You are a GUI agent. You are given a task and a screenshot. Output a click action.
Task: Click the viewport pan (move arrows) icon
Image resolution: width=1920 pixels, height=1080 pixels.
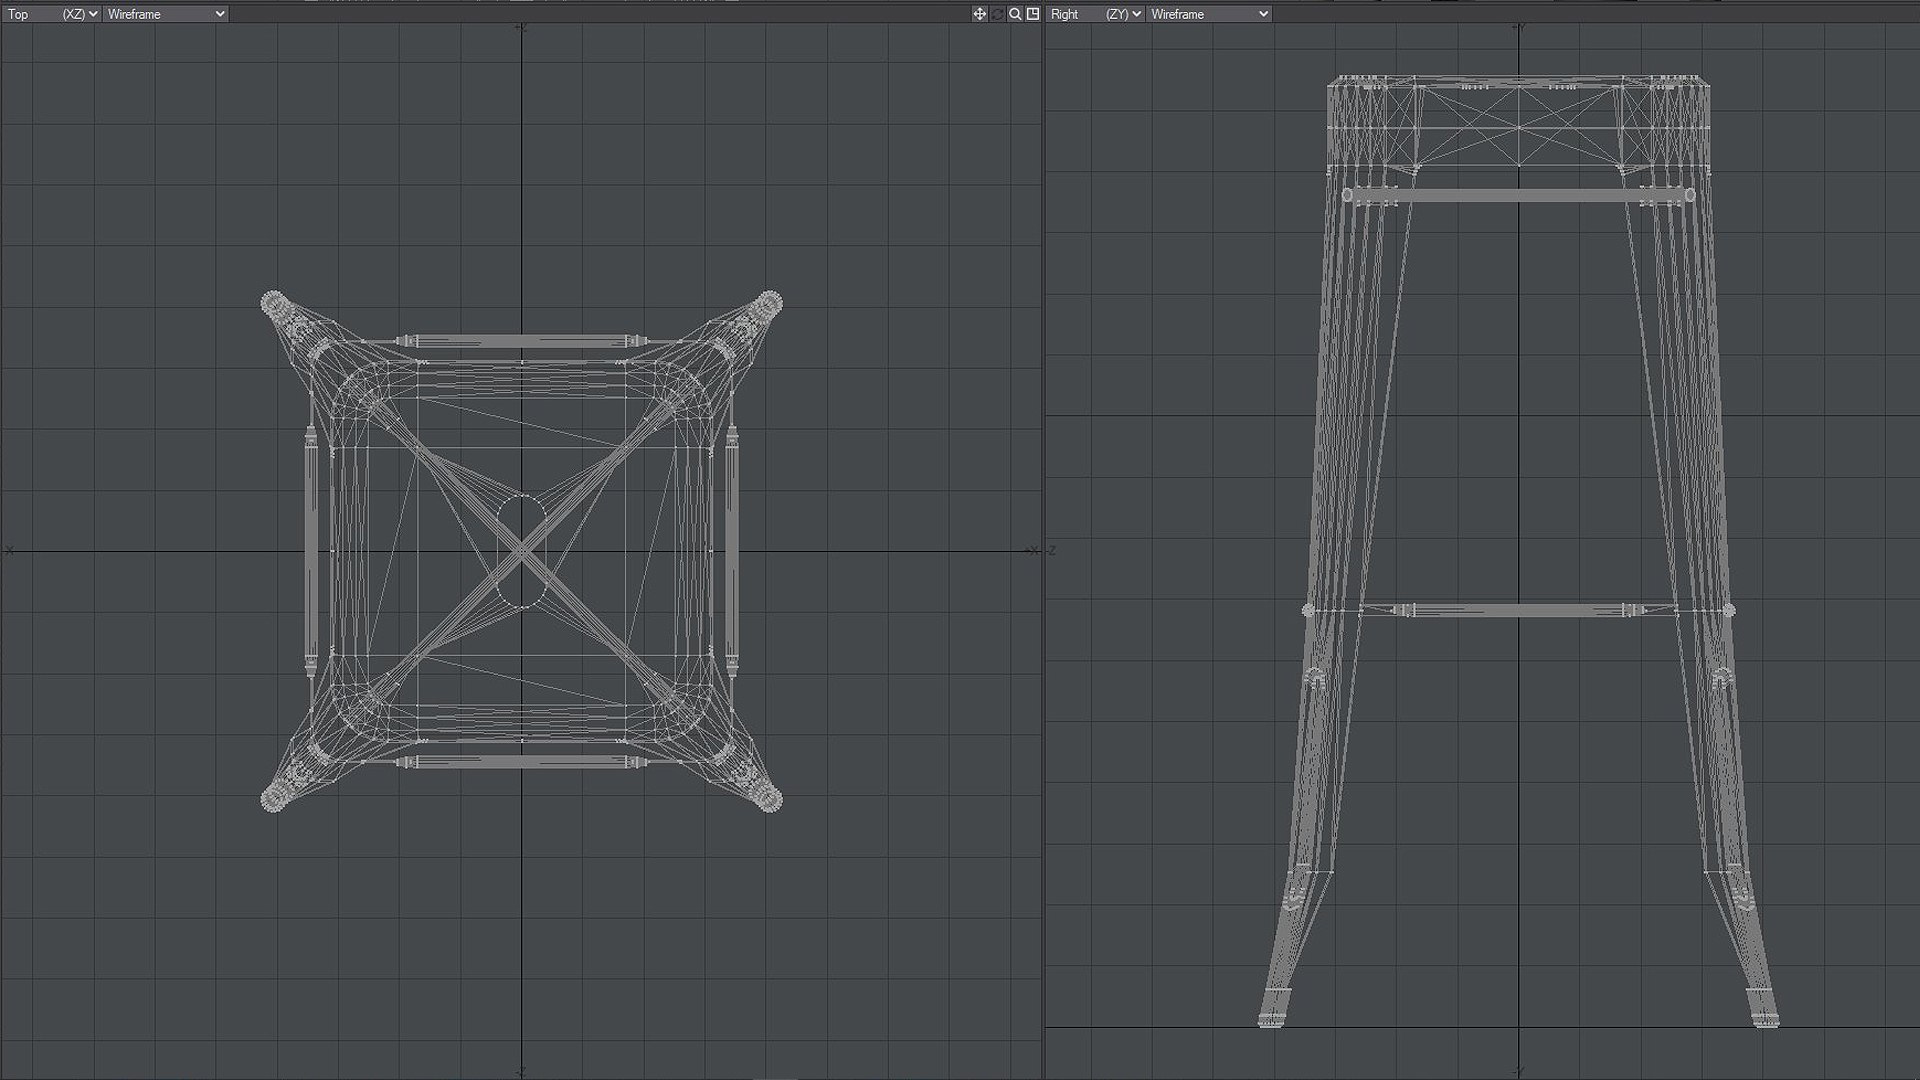pyautogui.click(x=979, y=14)
